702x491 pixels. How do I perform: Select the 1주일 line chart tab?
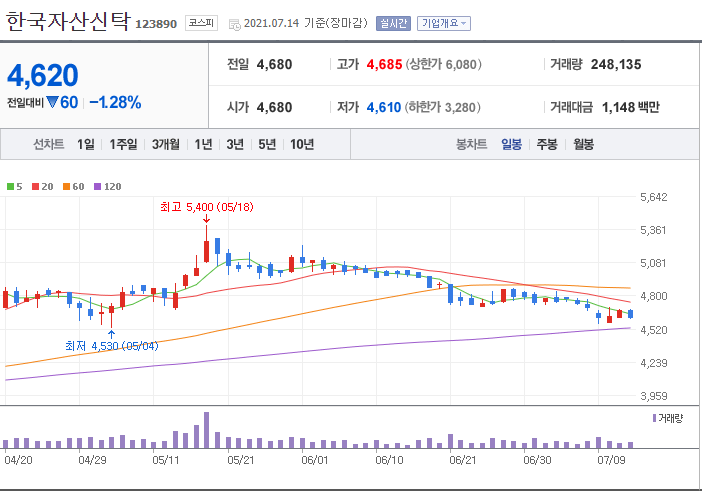pyautogui.click(x=123, y=144)
